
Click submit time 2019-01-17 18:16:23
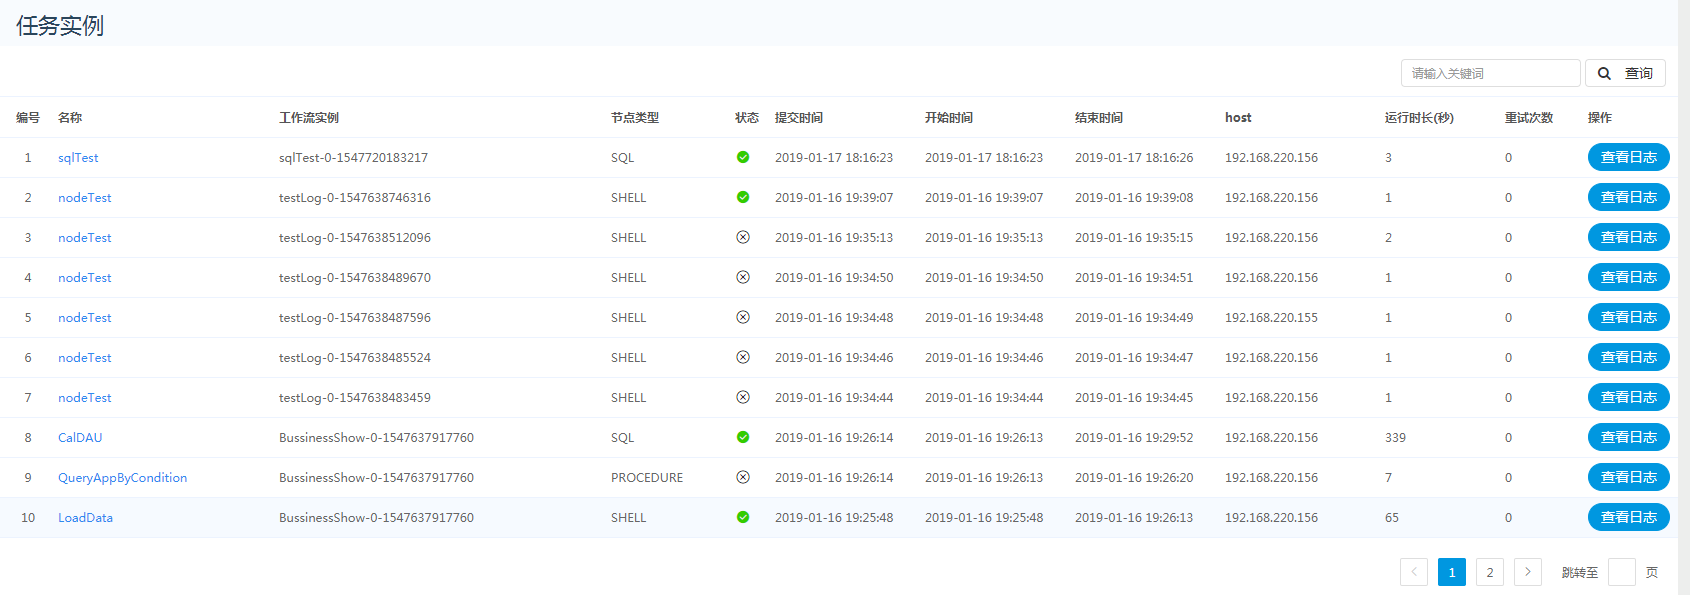[x=834, y=158]
